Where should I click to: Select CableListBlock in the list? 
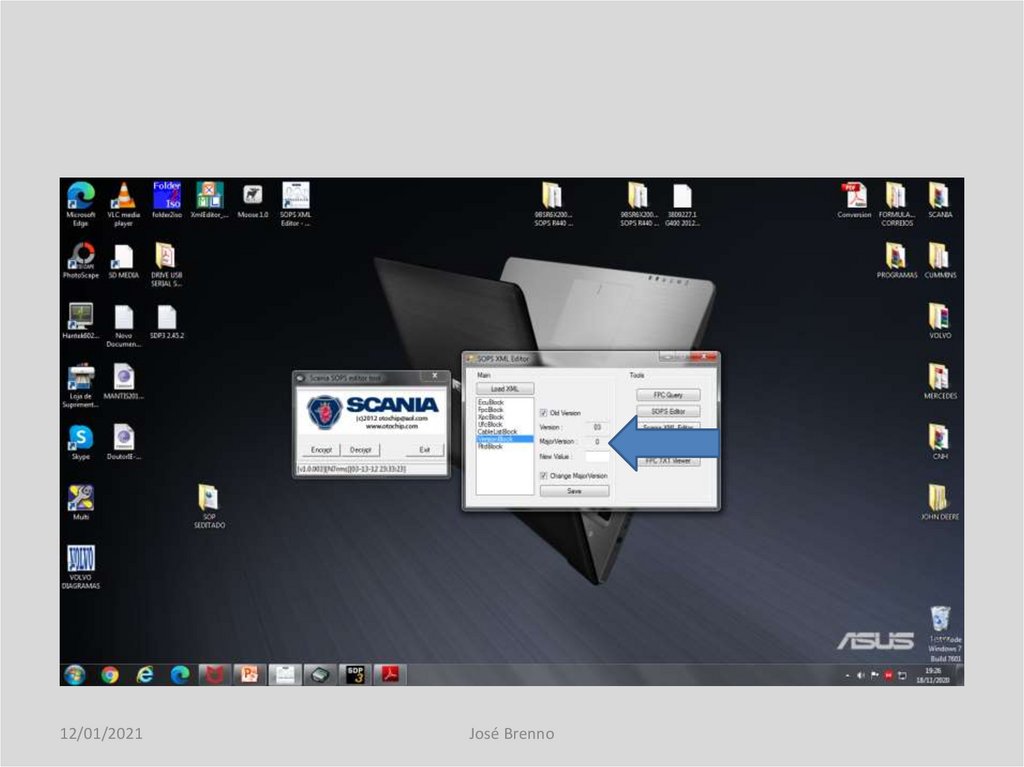(x=497, y=431)
